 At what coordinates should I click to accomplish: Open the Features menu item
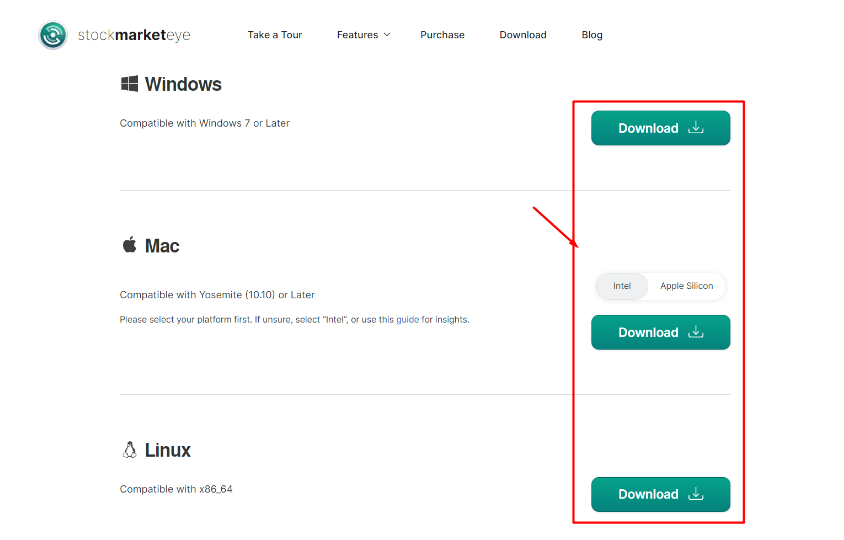(x=357, y=35)
